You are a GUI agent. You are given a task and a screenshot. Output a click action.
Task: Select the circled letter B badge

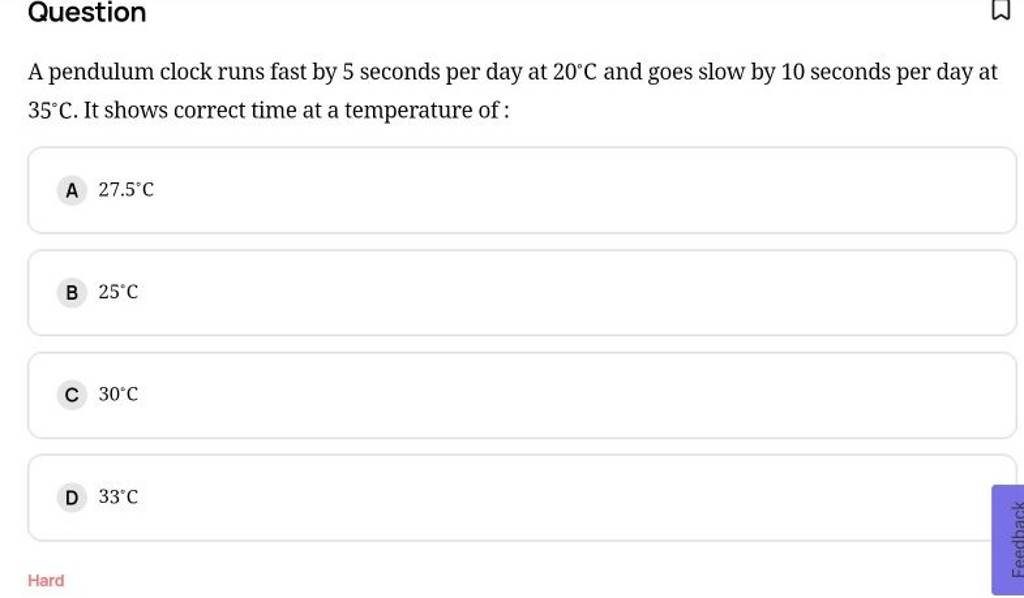pyautogui.click(x=71, y=293)
